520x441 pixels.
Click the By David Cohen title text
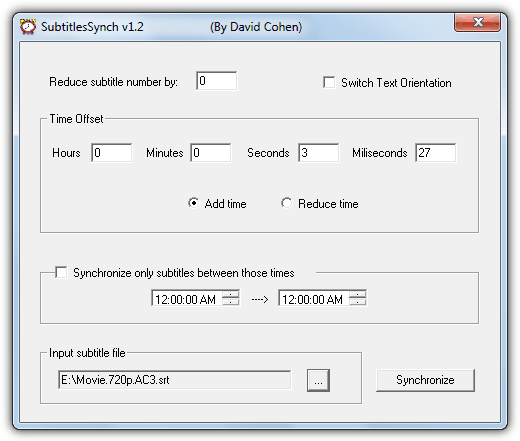[x=256, y=27]
